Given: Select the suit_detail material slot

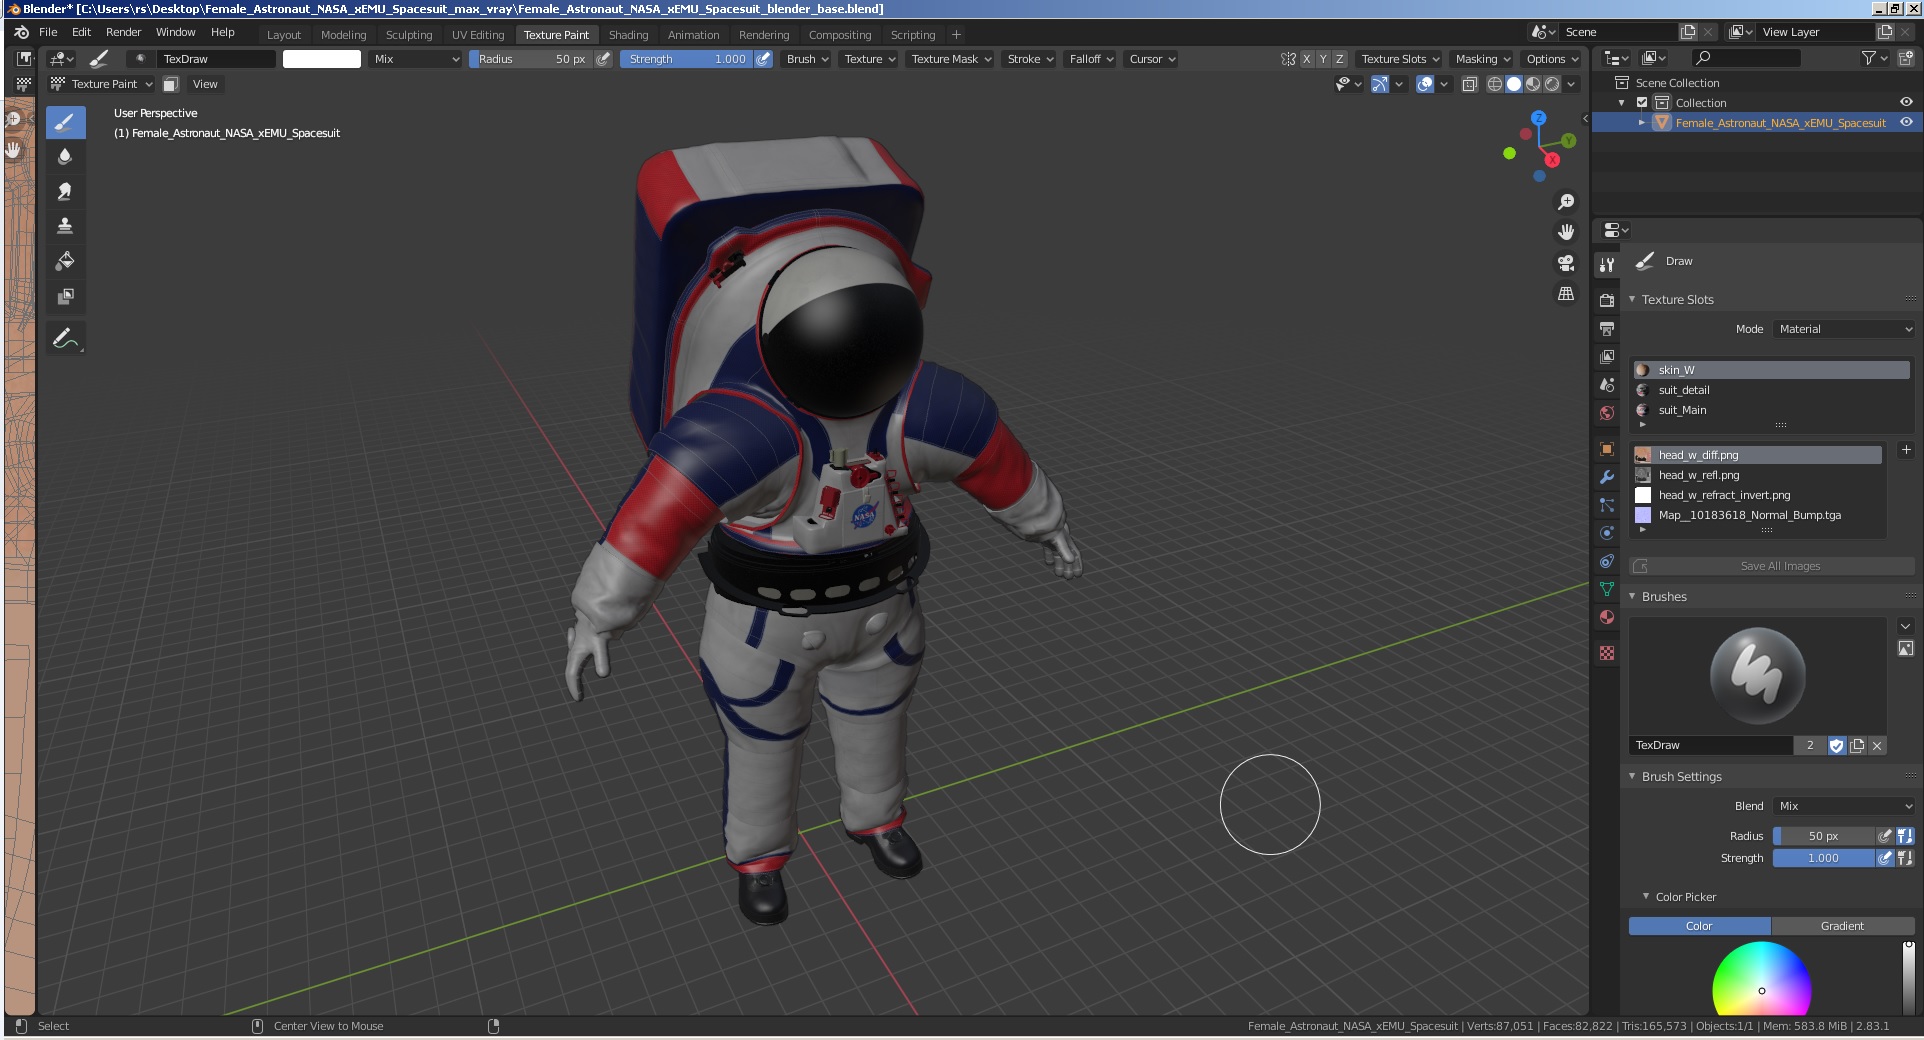Looking at the screenshot, I should tap(1771, 390).
